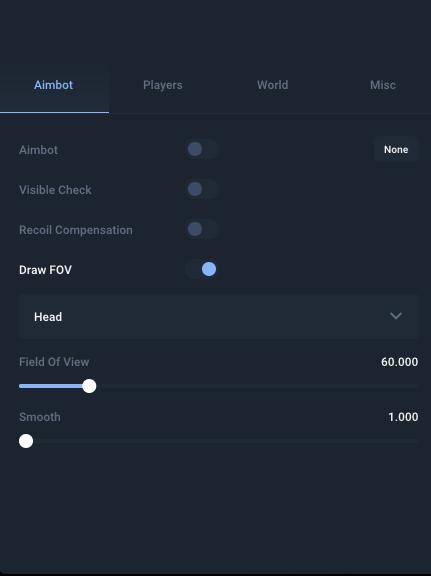Click the Aimbot tab header
The image size is (431, 576).
click(54, 85)
